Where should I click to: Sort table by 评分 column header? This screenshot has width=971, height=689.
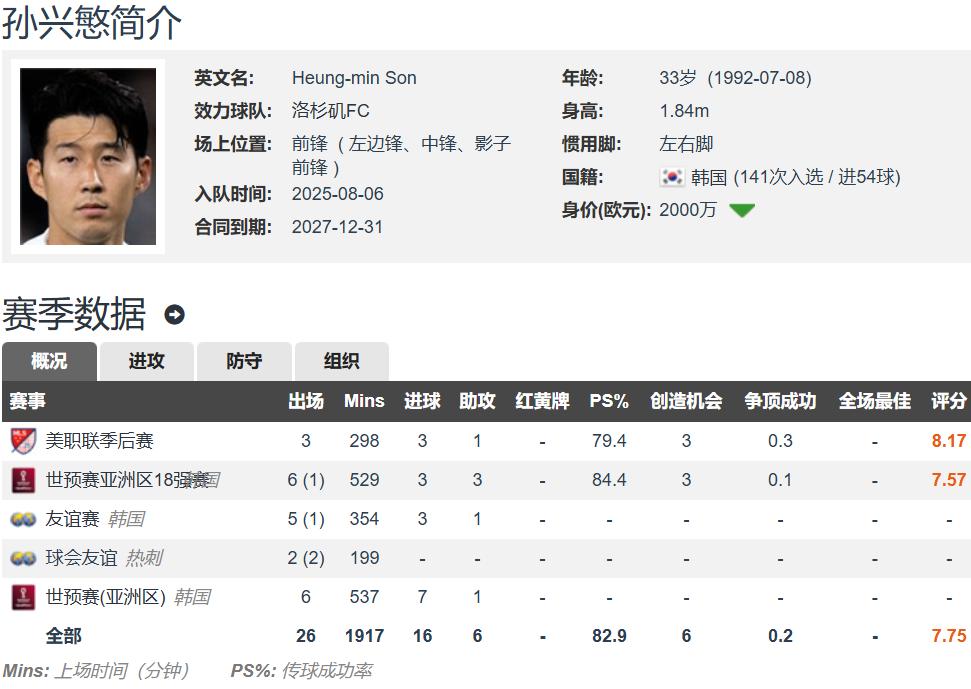pyautogui.click(x=948, y=401)
